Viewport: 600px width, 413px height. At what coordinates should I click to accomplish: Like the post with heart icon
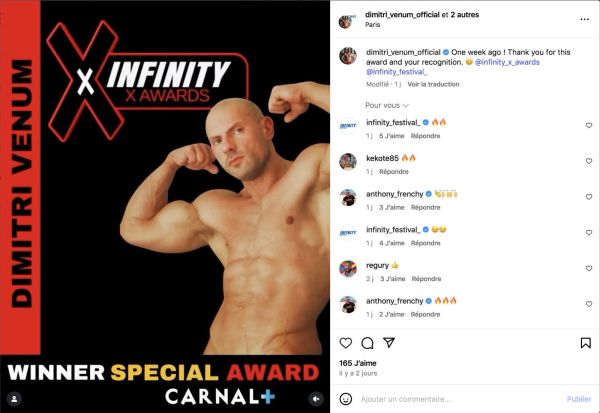click(x=346, y=343)
